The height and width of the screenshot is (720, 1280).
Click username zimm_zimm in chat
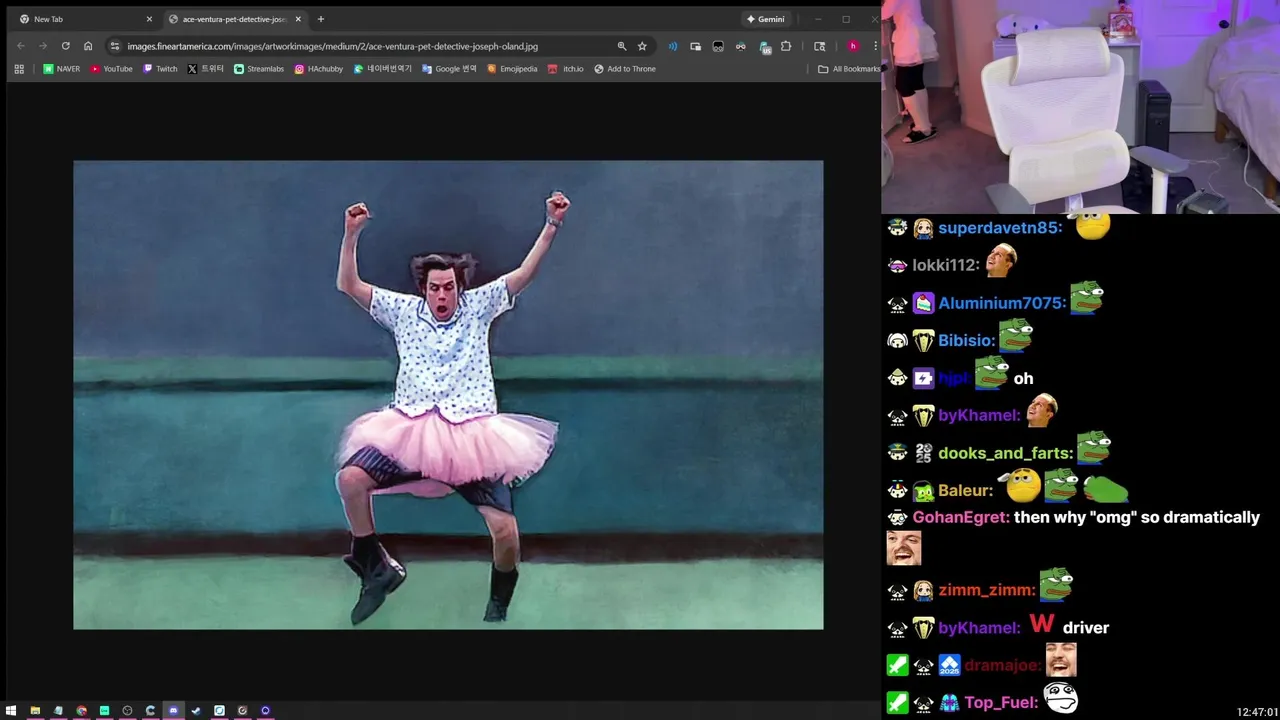coord(987,590)
